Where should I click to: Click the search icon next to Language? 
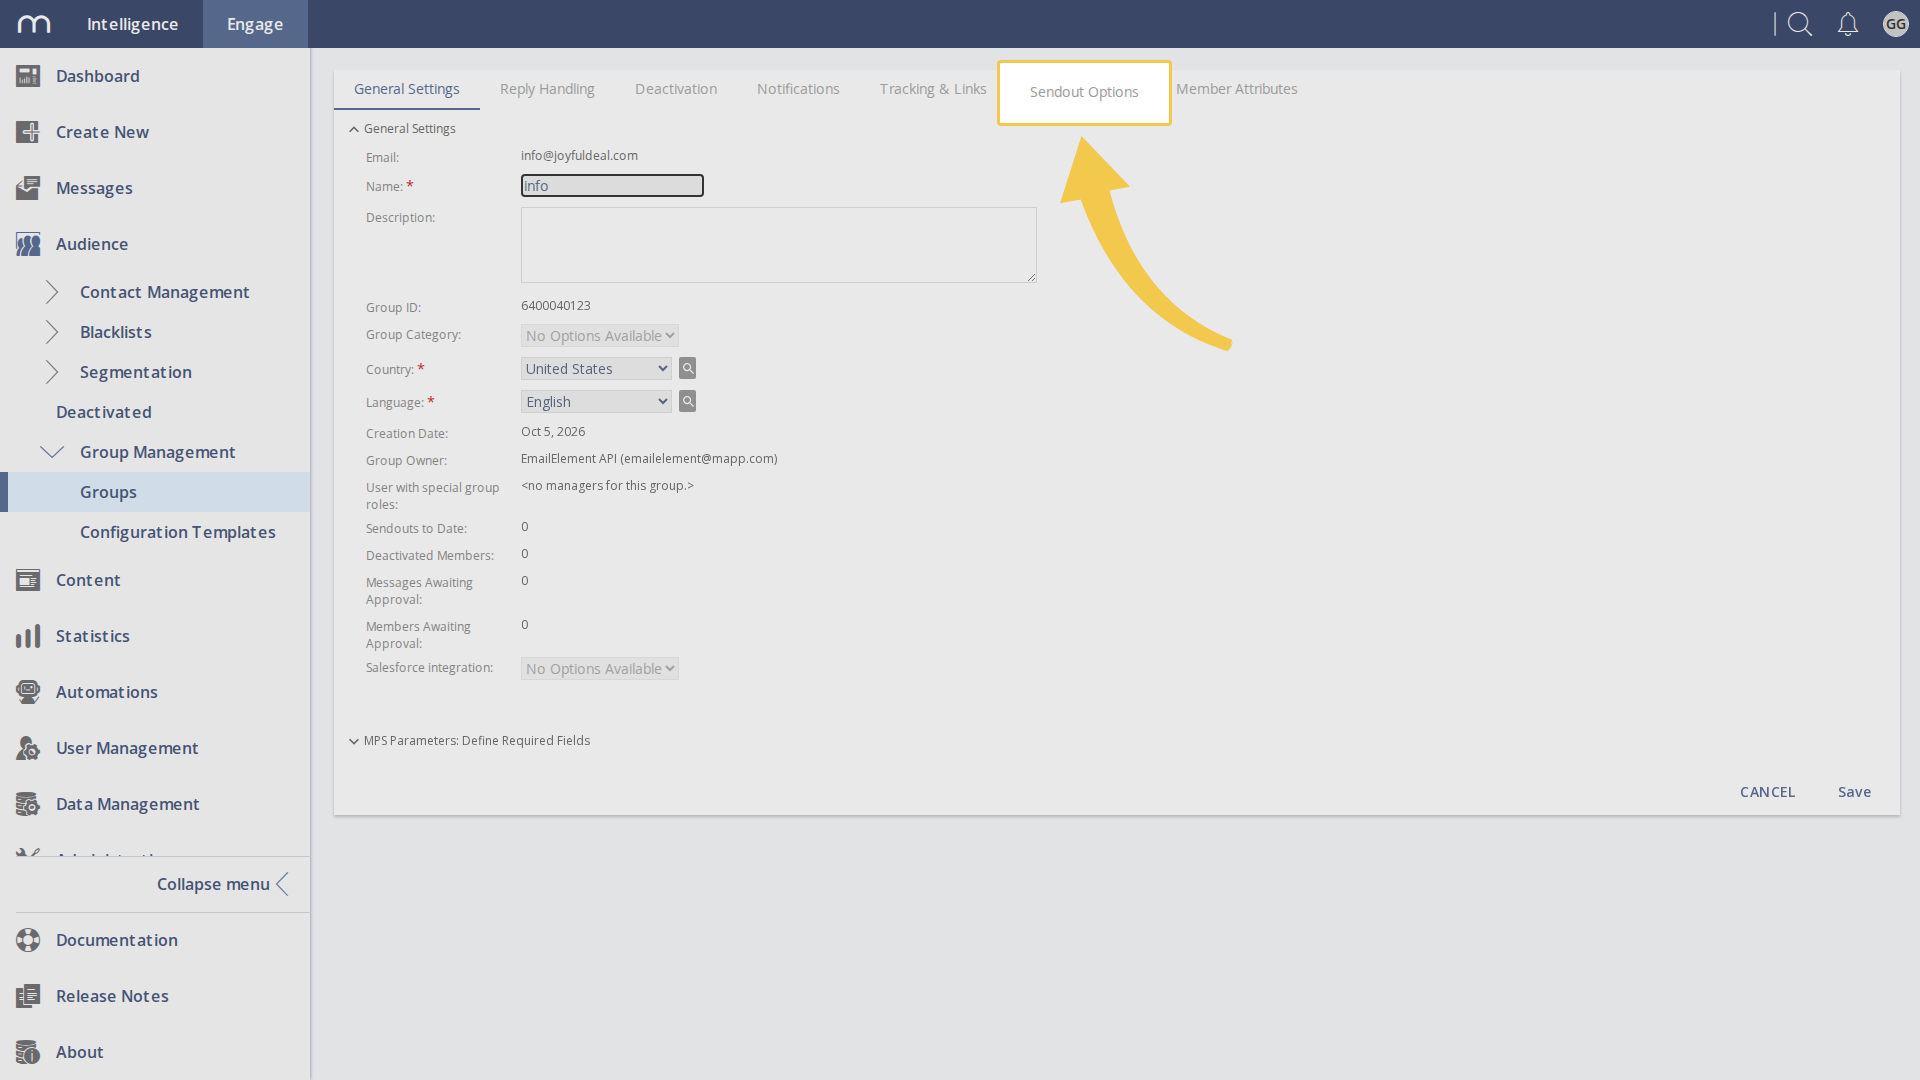(x=688, y=401)
